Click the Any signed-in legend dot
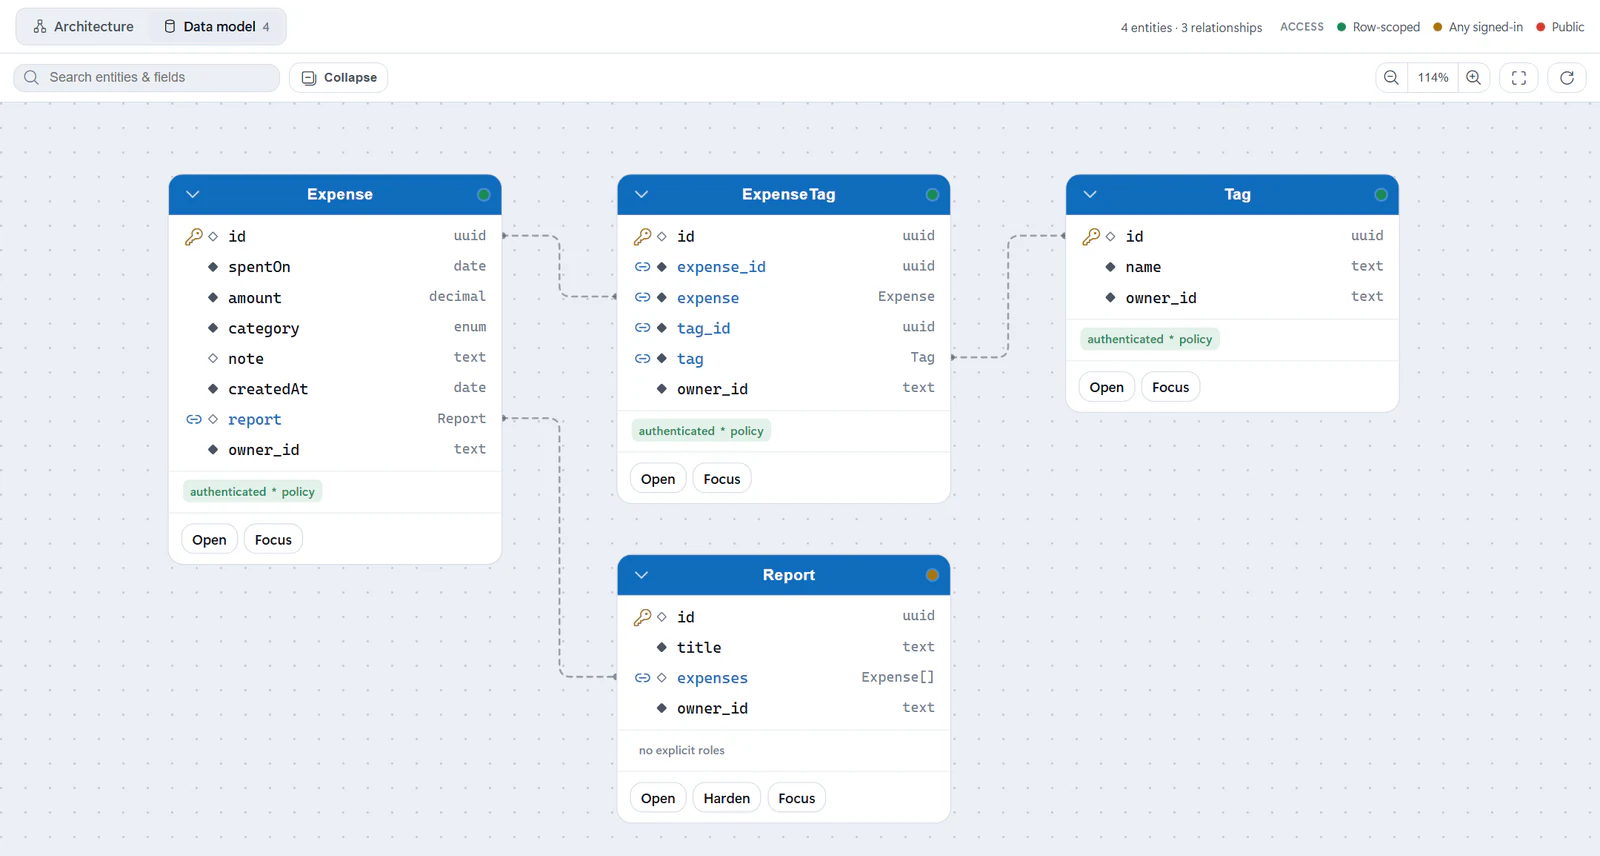Viewport: 1600px width, 856px height. click(x=1438, y=27)
